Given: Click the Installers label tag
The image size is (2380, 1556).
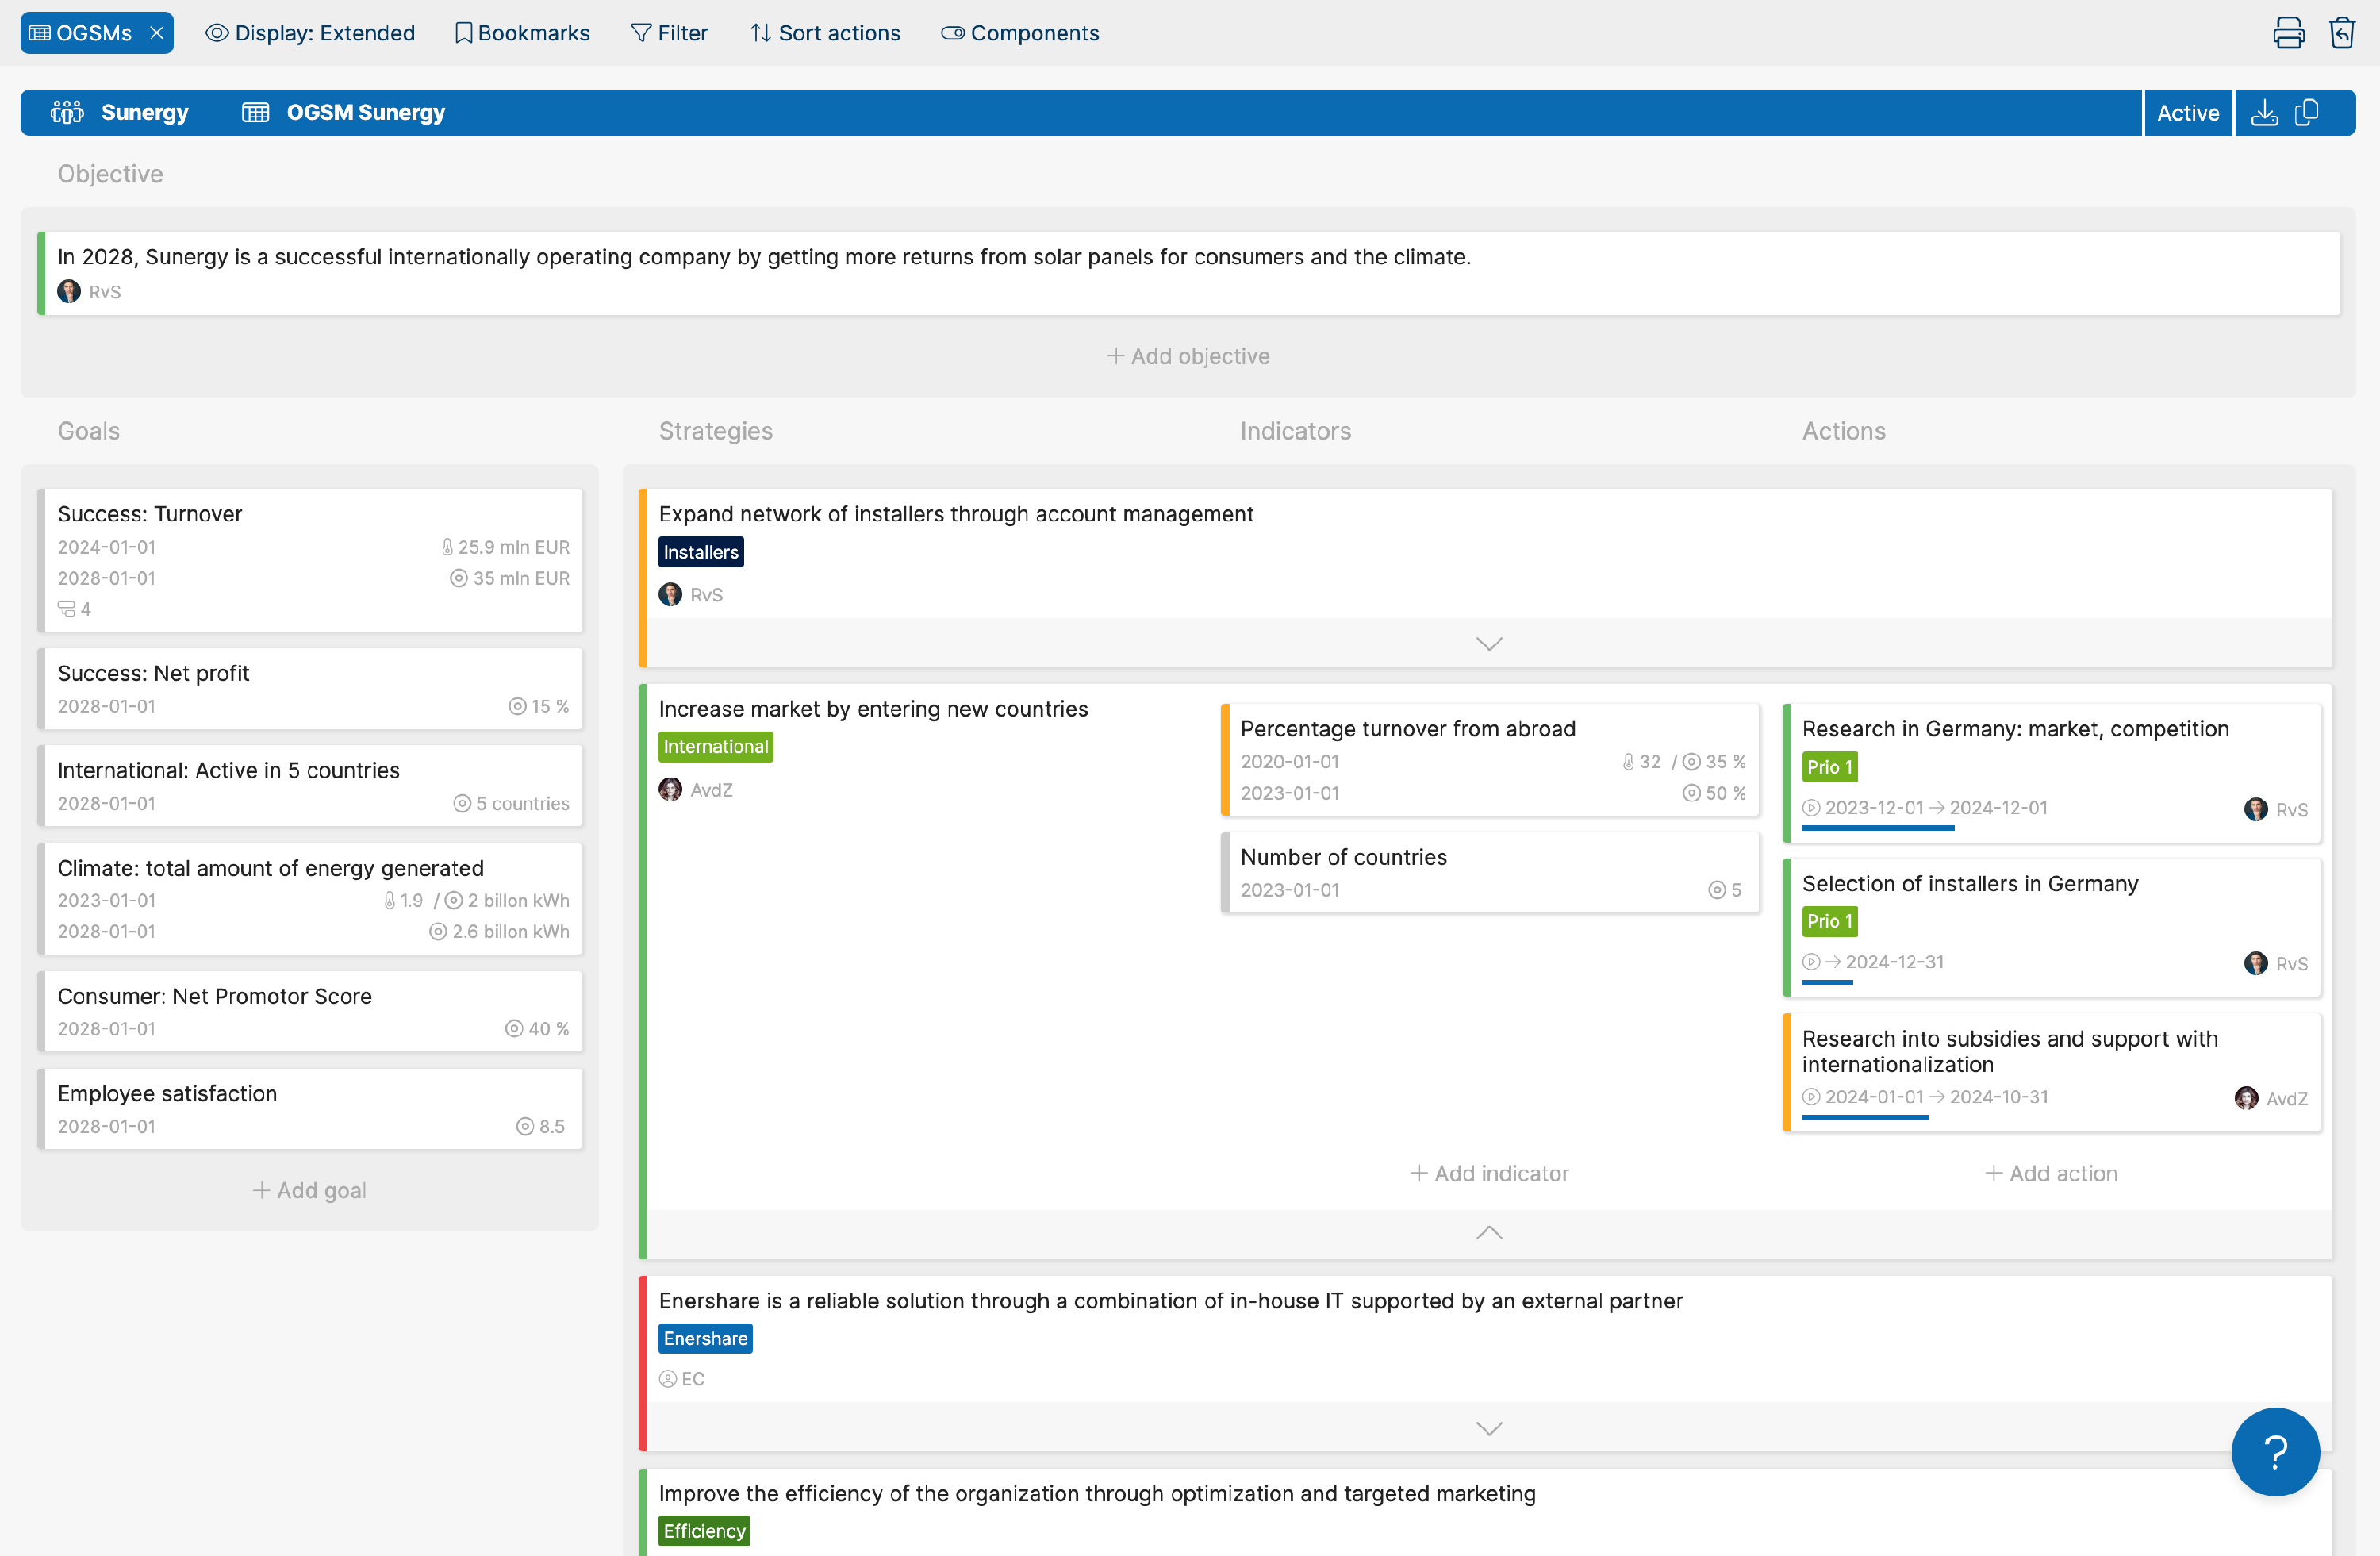Looking at the screenshot, I should (701, 552).
